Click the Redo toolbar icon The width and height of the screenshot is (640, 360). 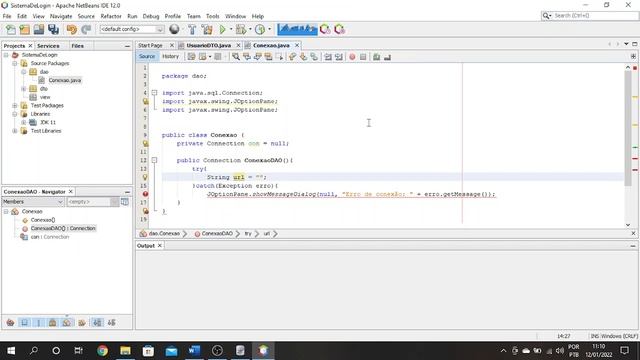coord(86,29)
